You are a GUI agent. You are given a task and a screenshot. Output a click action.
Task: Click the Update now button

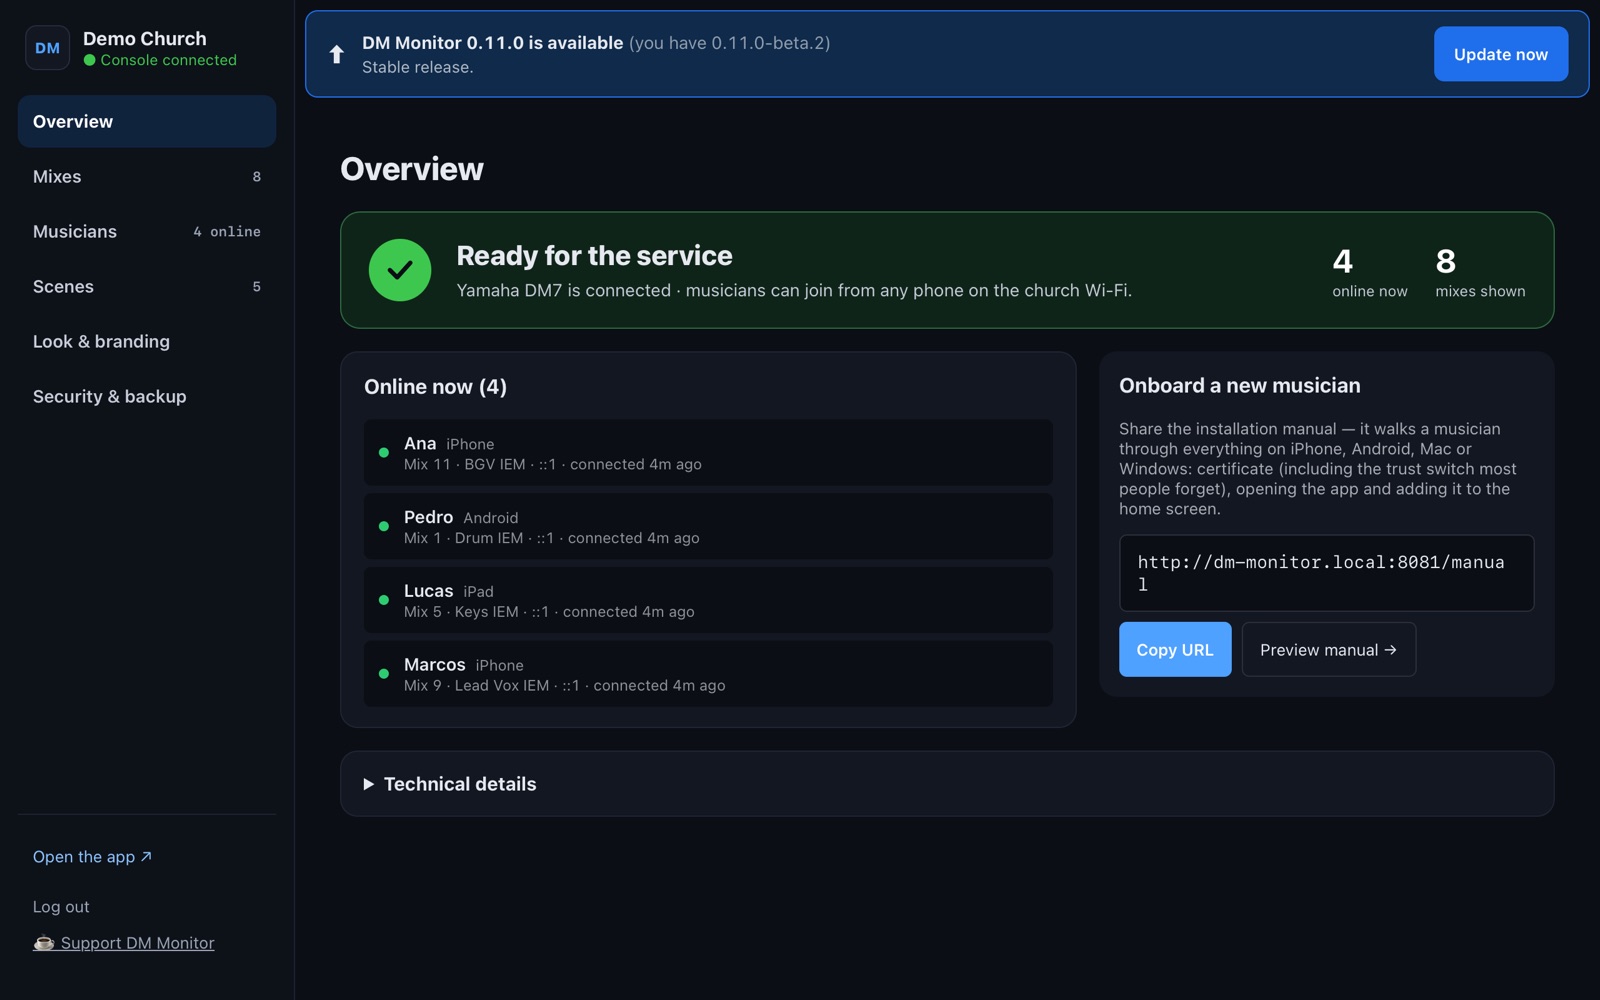click(1501, 54)
